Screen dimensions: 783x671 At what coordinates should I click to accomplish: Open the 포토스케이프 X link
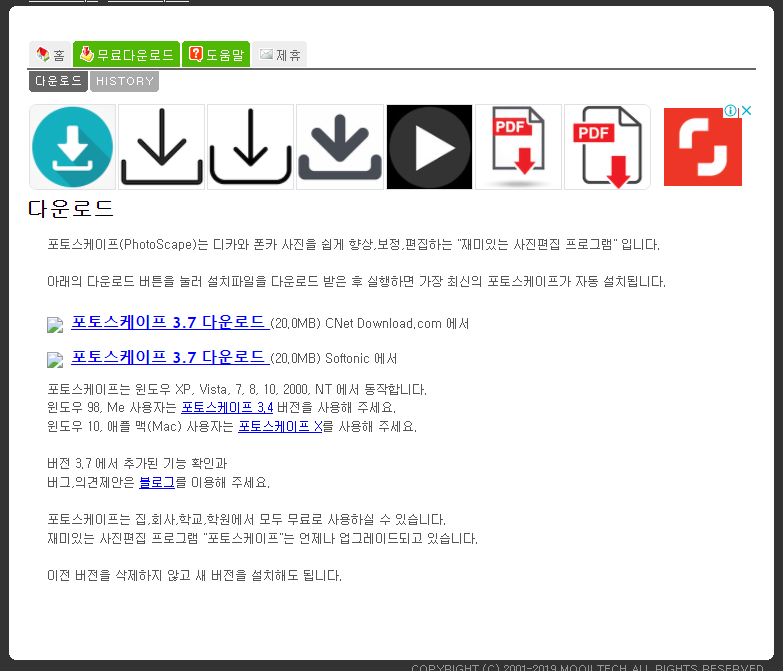[280, 426]
